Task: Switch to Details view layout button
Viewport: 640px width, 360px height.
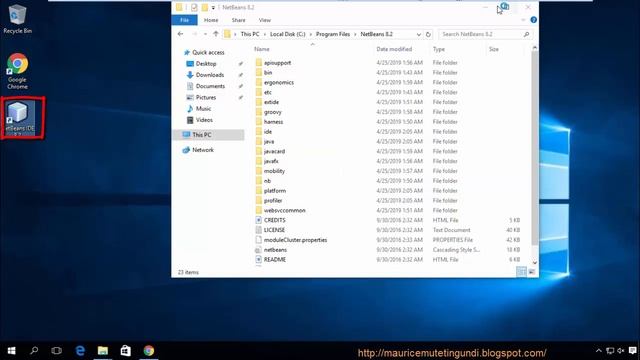Action: pyautogui.click(x=522, y=272)
